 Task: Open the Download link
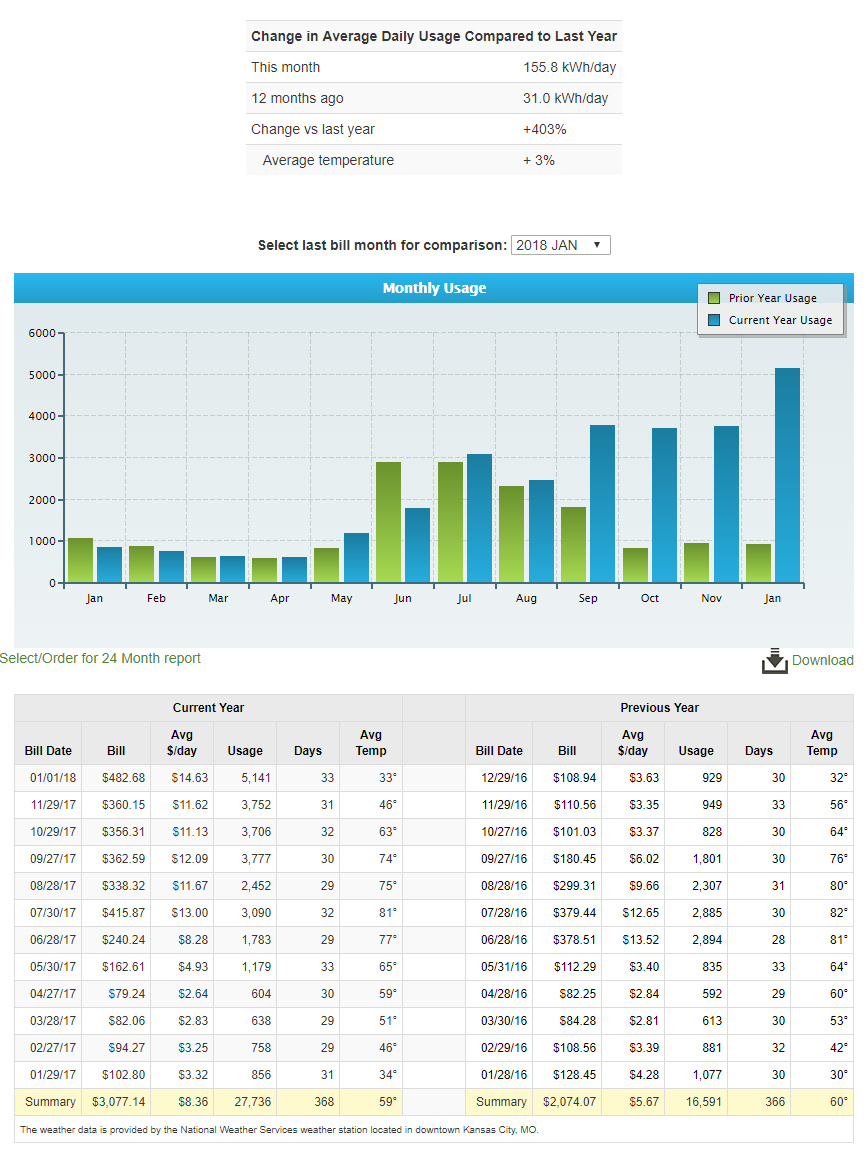pos(822,660)
